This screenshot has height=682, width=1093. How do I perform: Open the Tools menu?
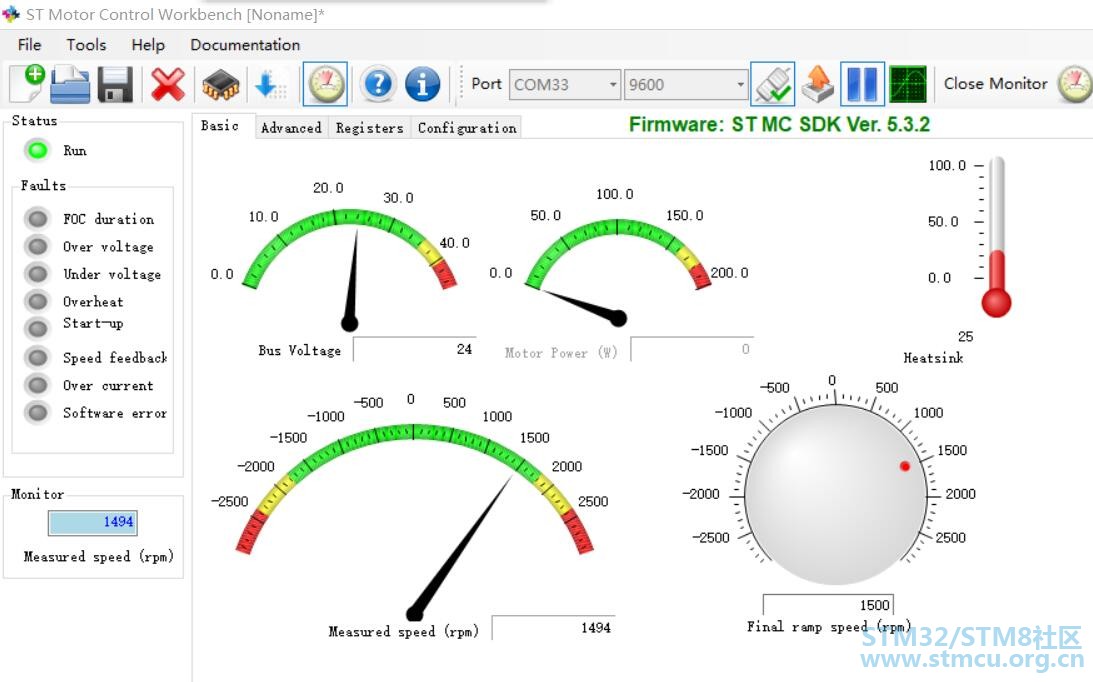tap(86, 45)
